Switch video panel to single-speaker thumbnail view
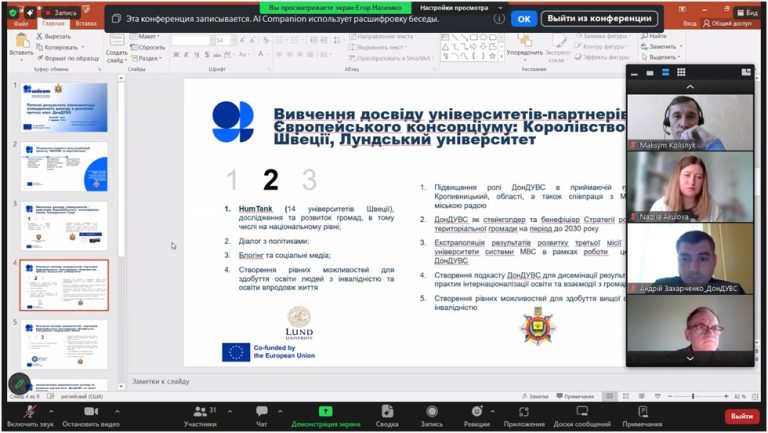Image resolution: width=768 pixels, height=433 pixels. [649, 72]
